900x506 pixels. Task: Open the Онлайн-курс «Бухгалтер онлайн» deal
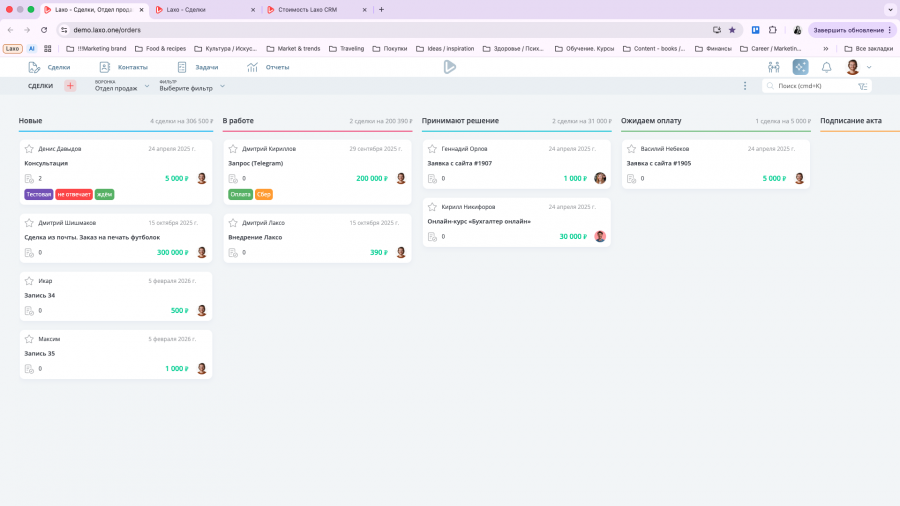click(x=479, y=221)
